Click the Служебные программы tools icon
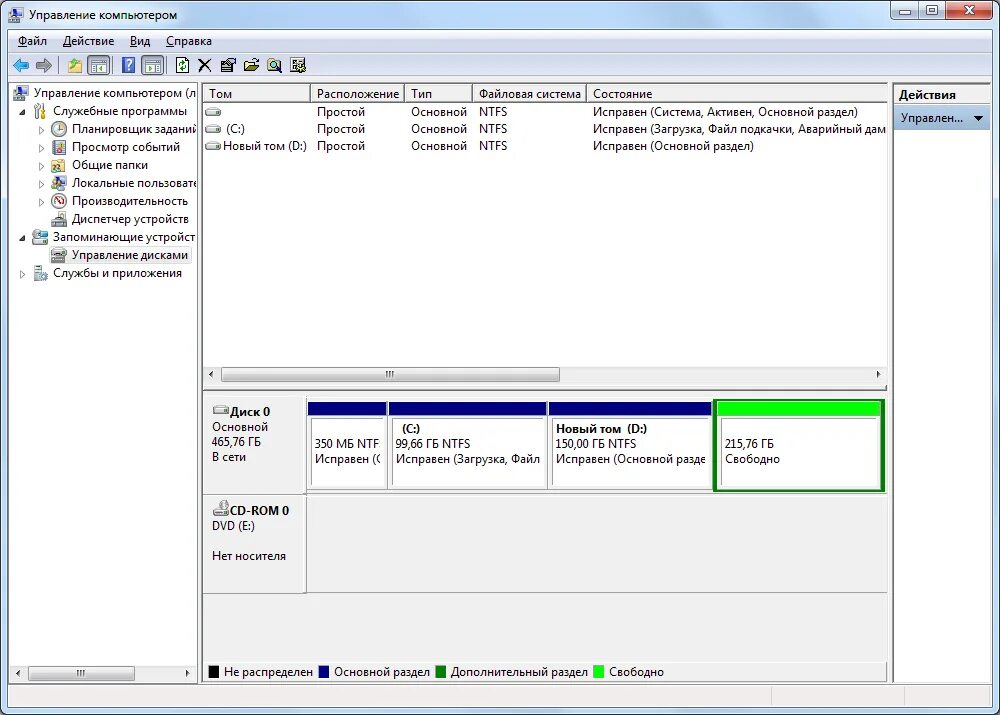Viewport: 1000px width, 715px height. click(40, 111)
